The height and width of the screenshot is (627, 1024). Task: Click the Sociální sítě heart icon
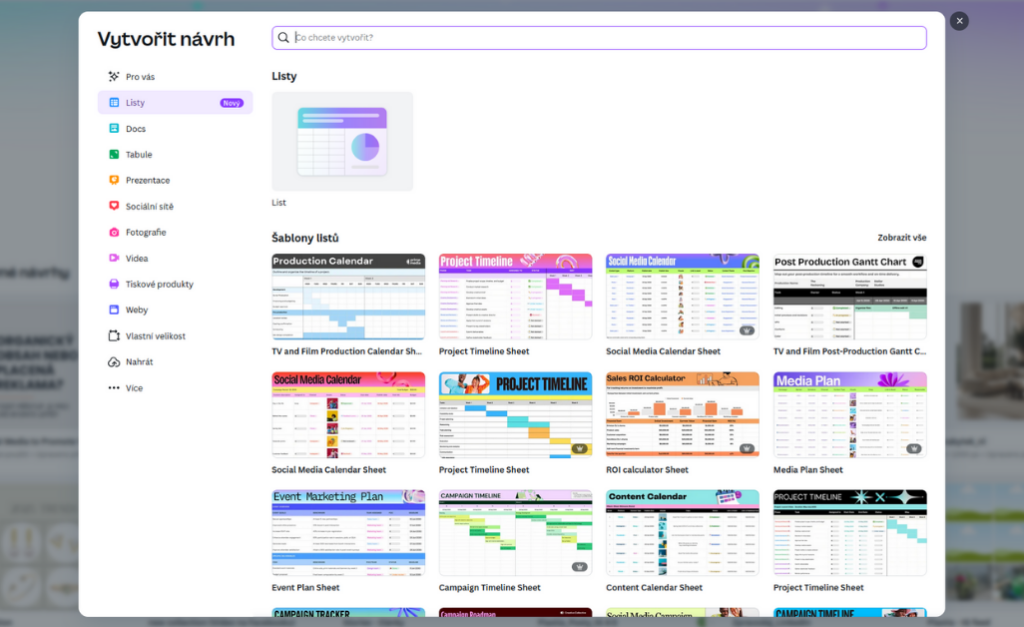114,206
